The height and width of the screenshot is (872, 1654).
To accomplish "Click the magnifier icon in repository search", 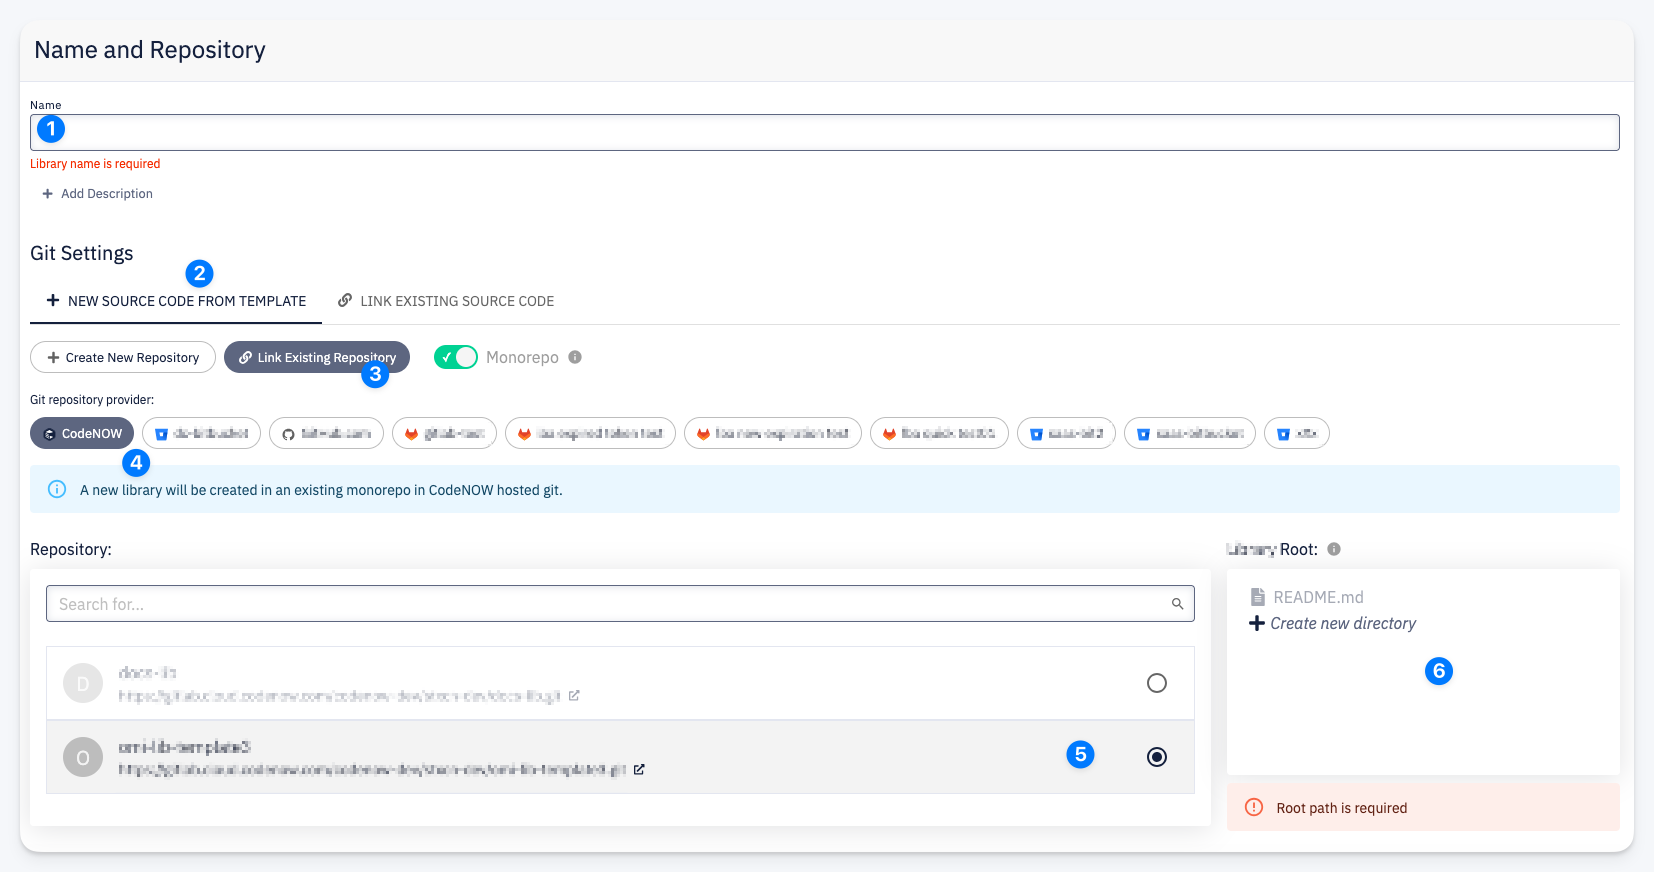I will (x=1177, y=604).
